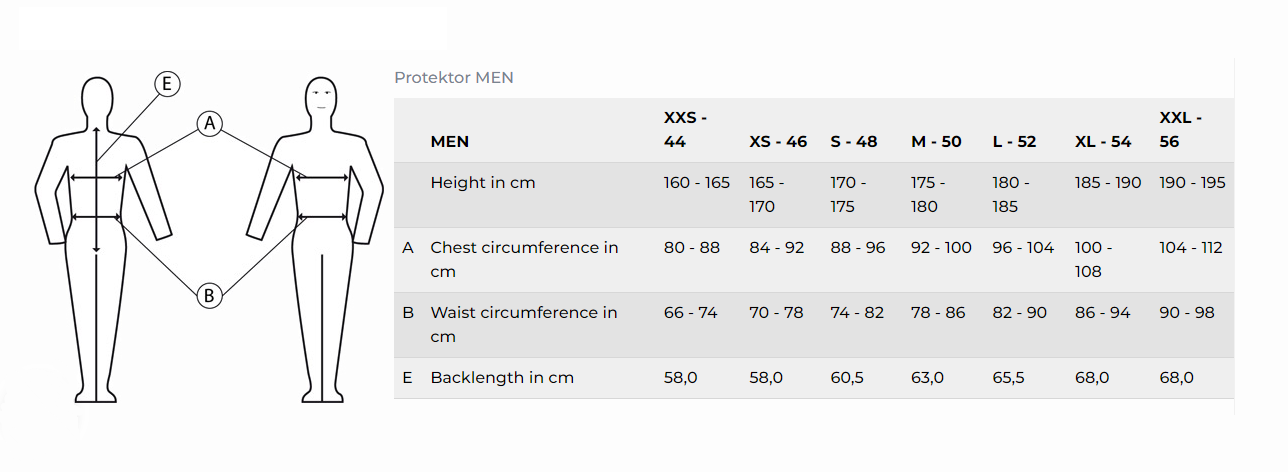Select the 63,0 backlength cell
Image resolution: width=1288 pixels, height=472 pixels.
point(927,378)
